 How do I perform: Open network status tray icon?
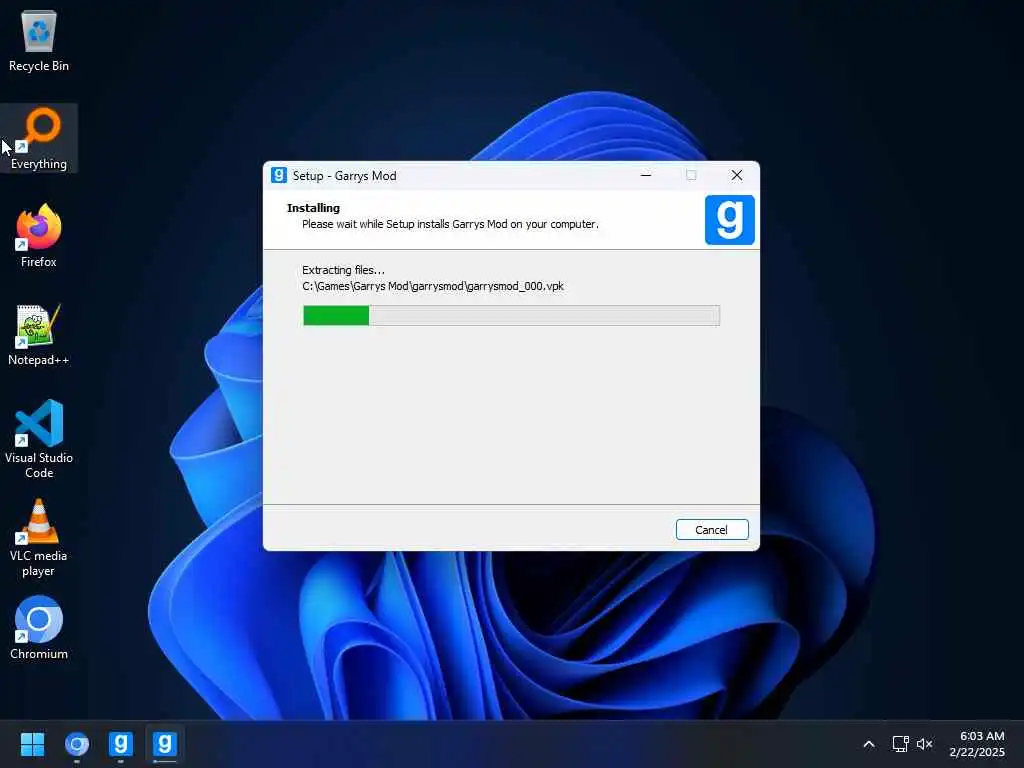[901, 744]
